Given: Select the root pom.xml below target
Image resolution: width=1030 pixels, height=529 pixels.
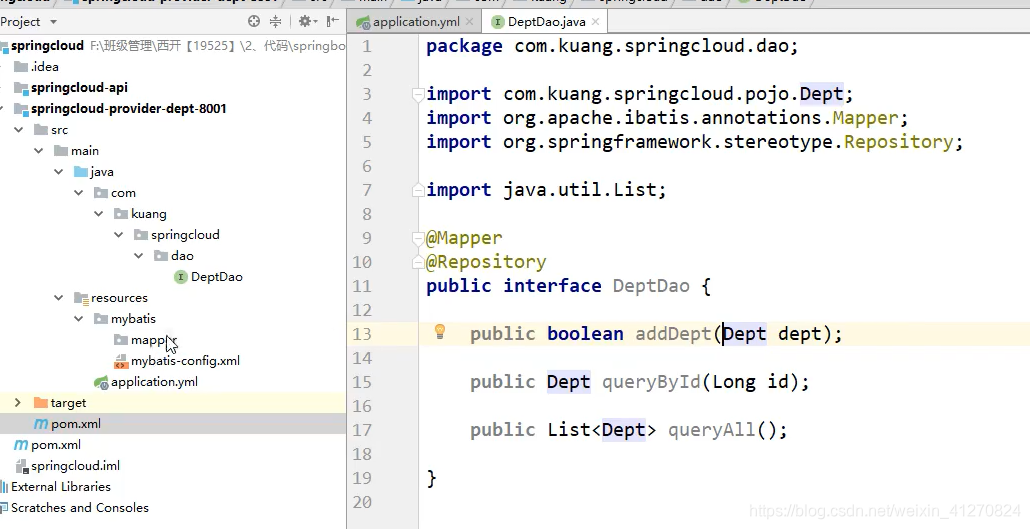Looking at the screenshot, I should 56,445.
